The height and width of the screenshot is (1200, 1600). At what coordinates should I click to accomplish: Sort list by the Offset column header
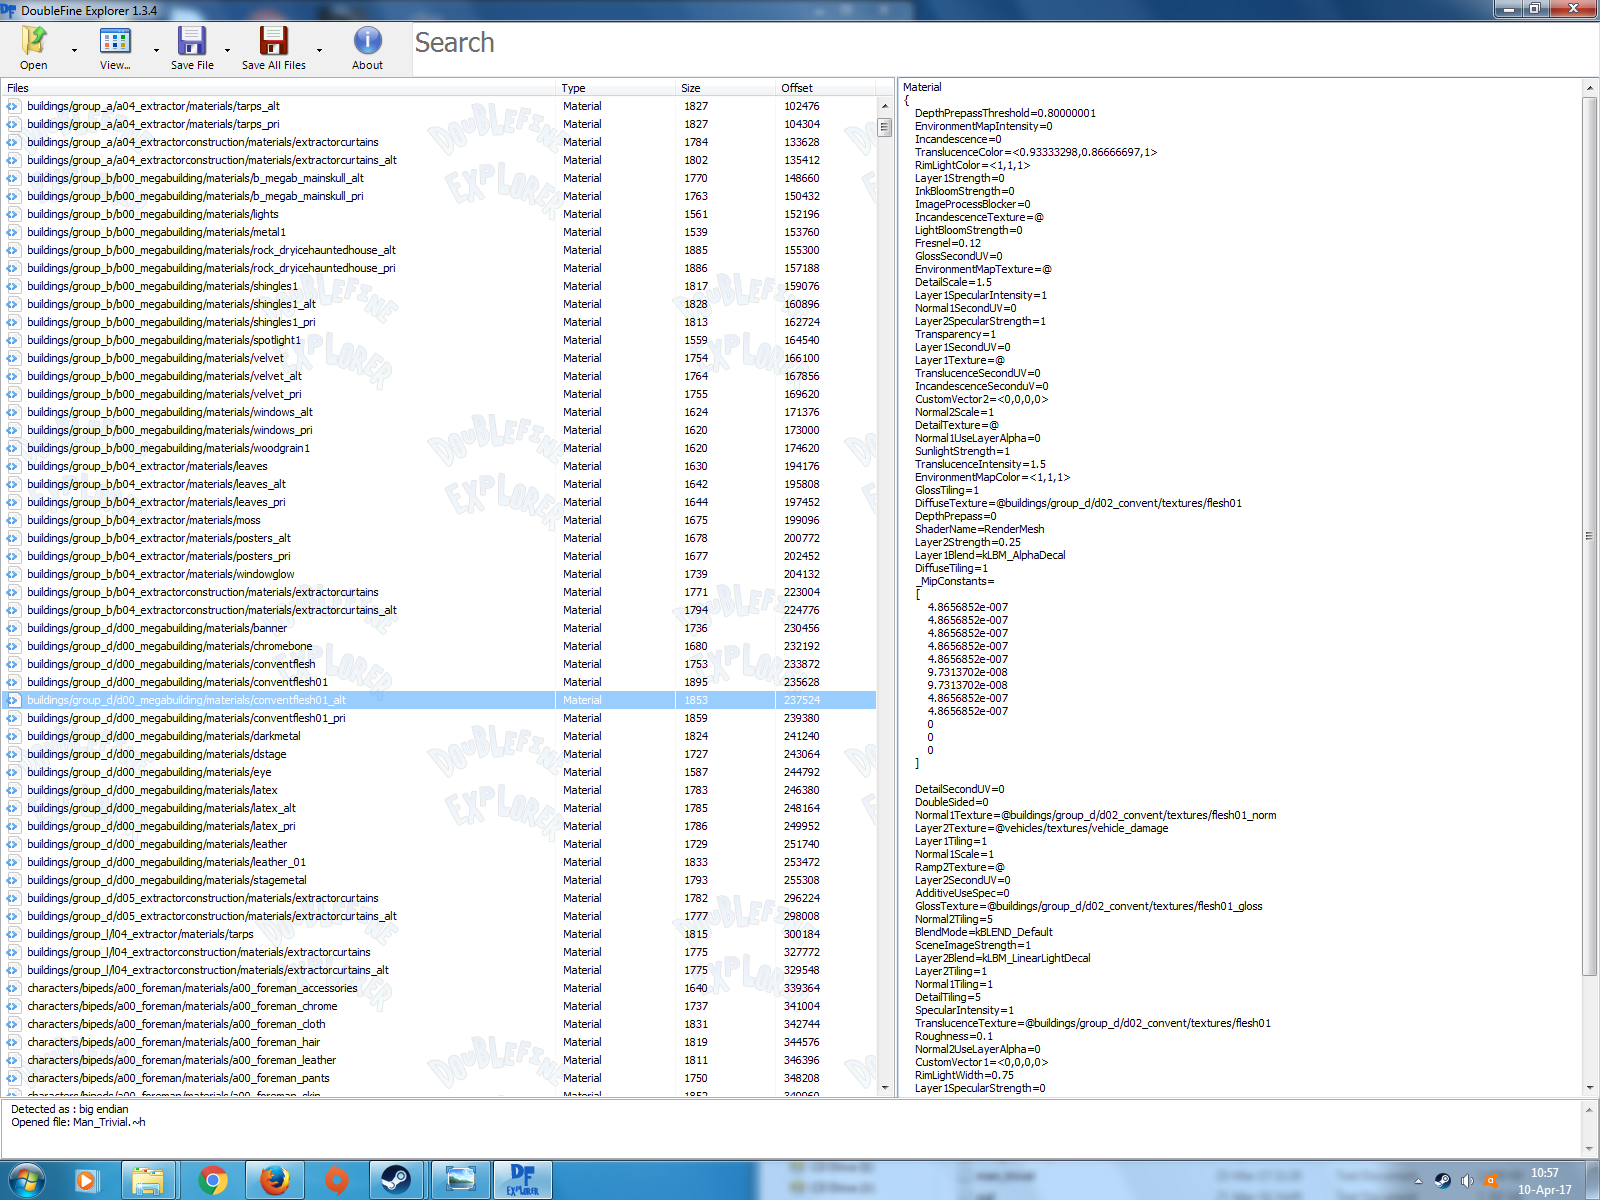(x=825, y=88)
